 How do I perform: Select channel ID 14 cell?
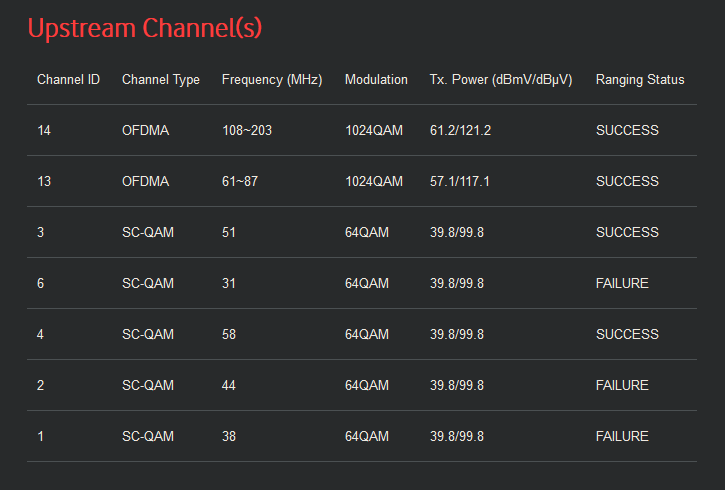(x=45, y=130)
